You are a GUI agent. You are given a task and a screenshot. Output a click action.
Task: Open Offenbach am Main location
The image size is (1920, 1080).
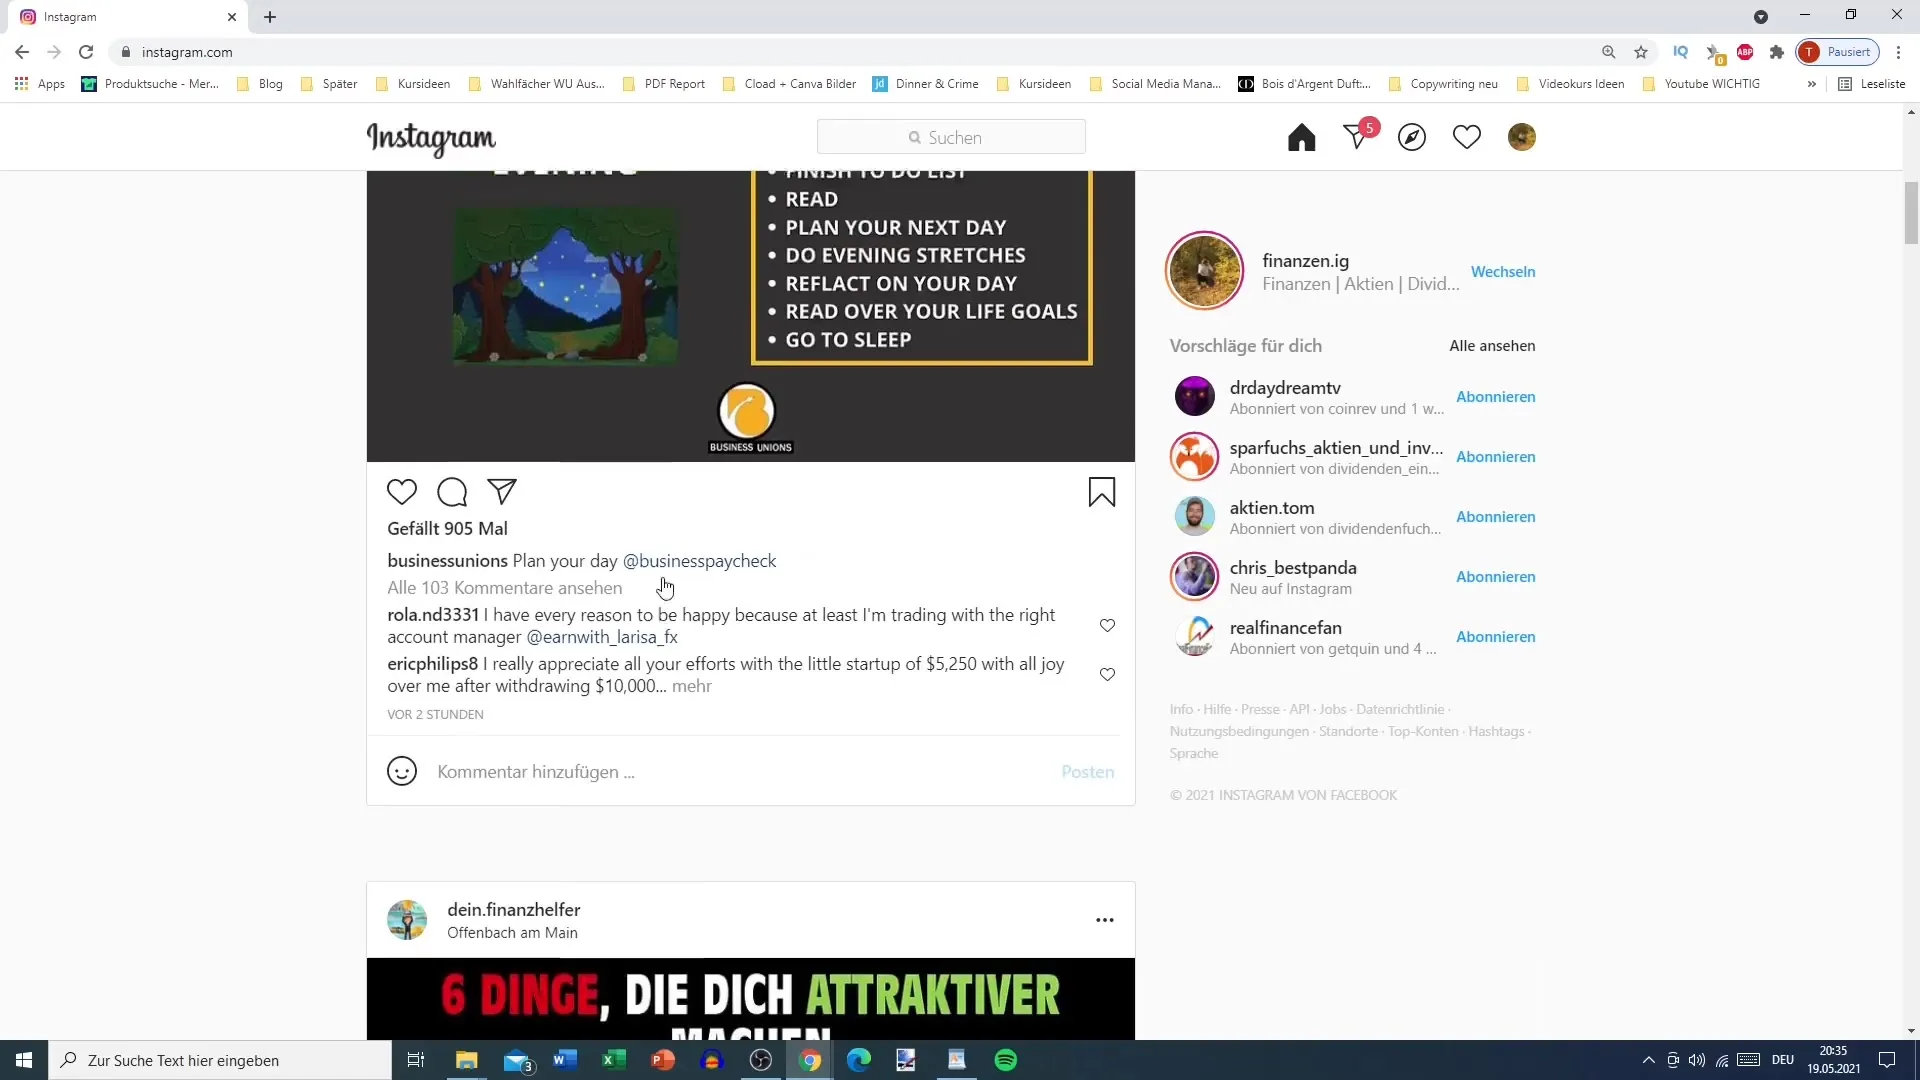click(x=512, y=933)
